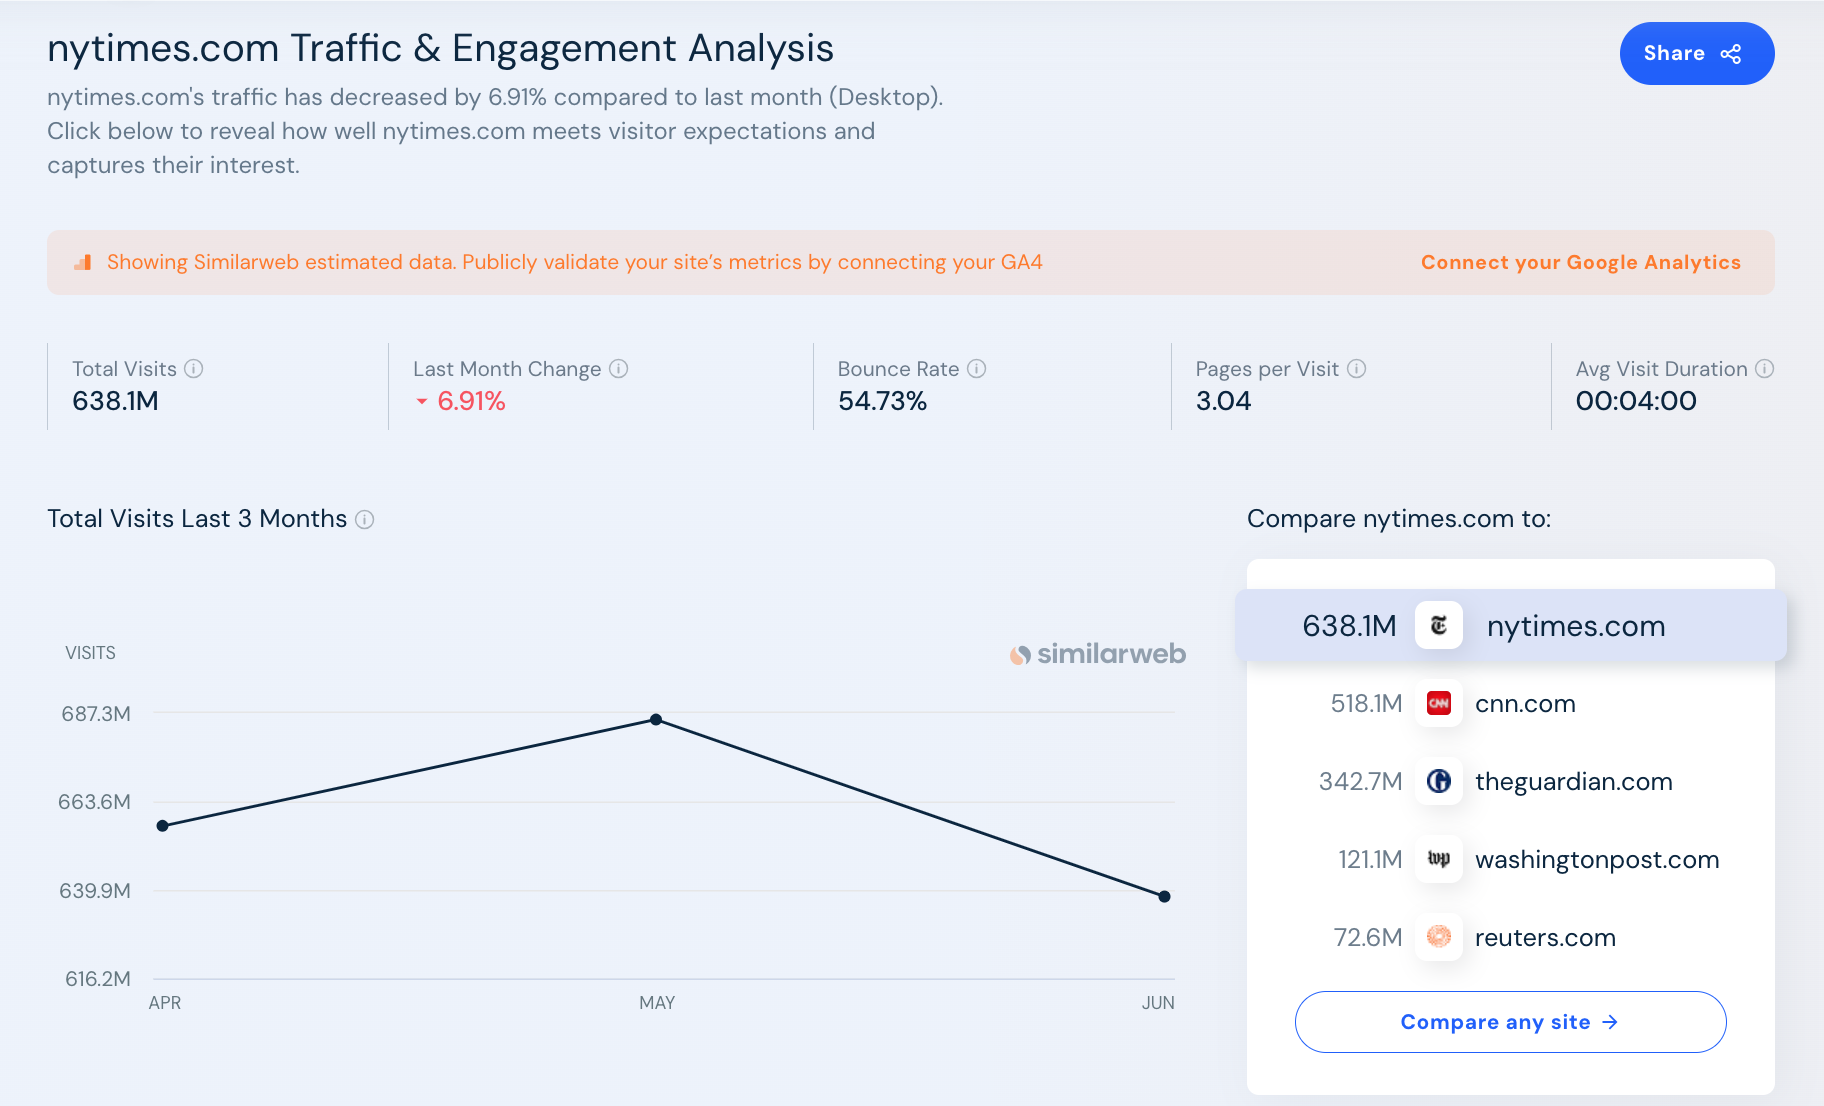Click the orange bar-chart icon in banner
Viewport: 1824px width, 1106px height.
[83, 262]
